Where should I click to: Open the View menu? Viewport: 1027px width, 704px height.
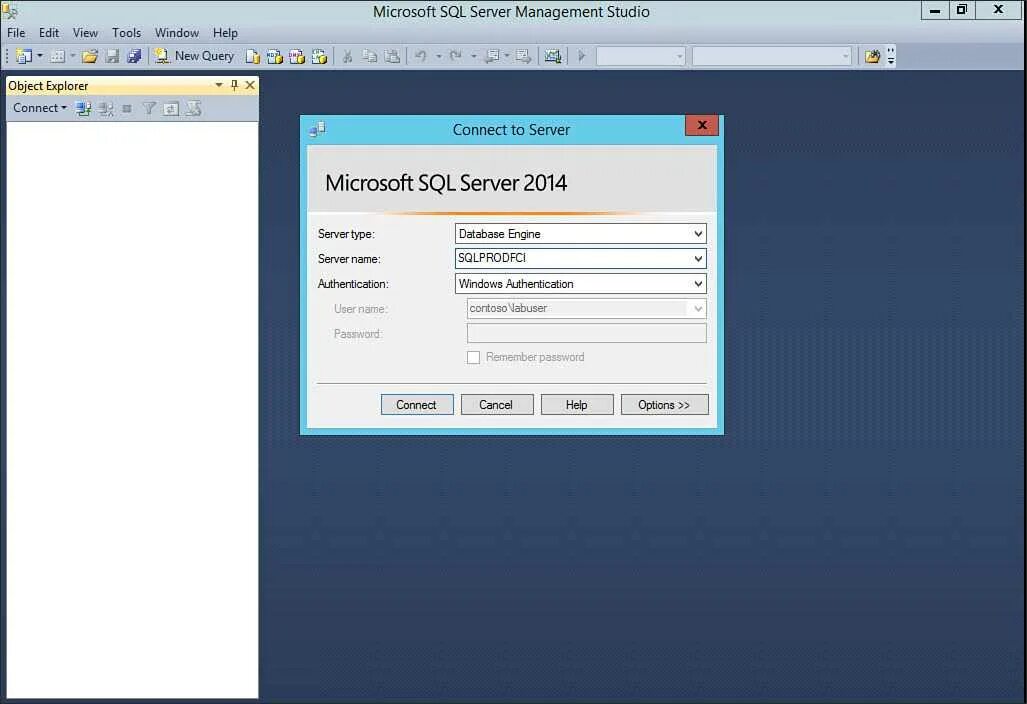coord(85,33)
